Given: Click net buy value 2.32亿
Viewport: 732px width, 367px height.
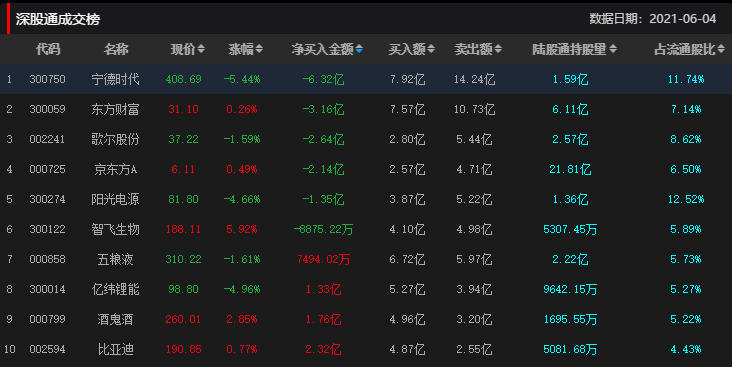Looking at the screenshot, I should pyautogui.click(x=323, y=349).
